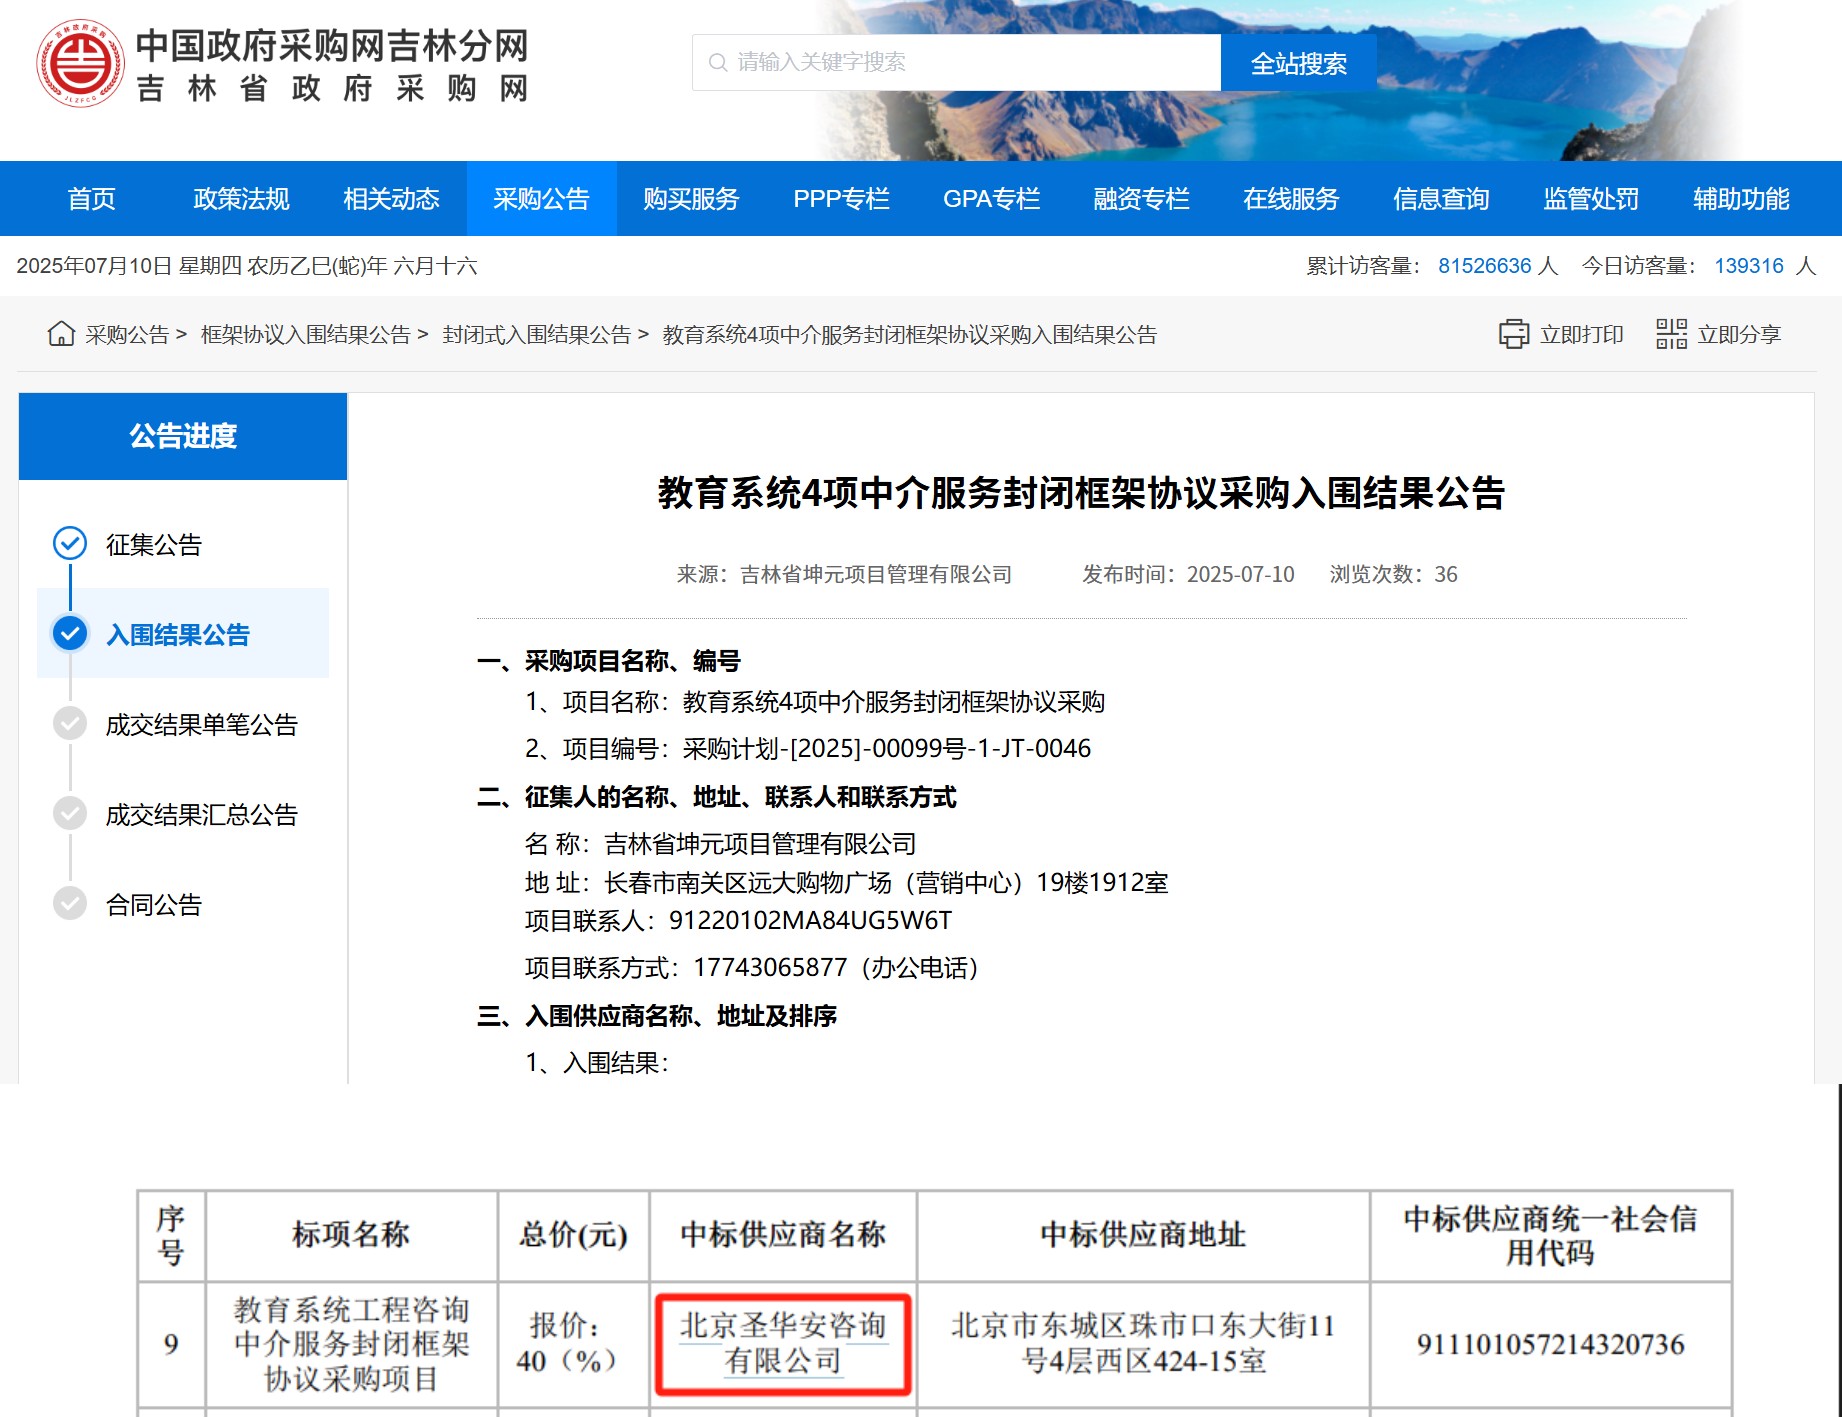Image resolution: width=1842 pixels, height=1417 pixels.
Task: Open the 融资专栏 nav item
Action: [1141, 199]
